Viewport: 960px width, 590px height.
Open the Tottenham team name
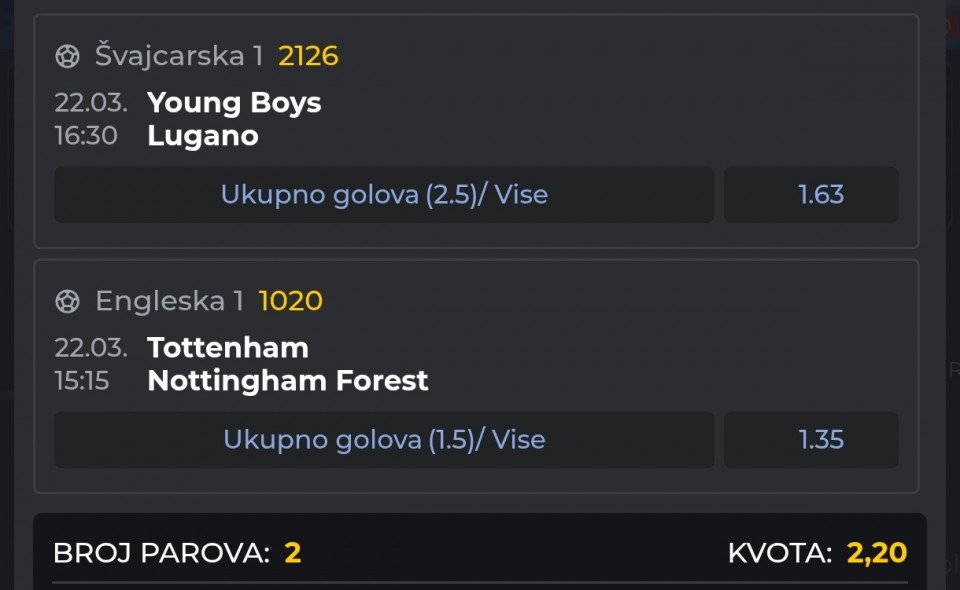[x=228, y=347]
